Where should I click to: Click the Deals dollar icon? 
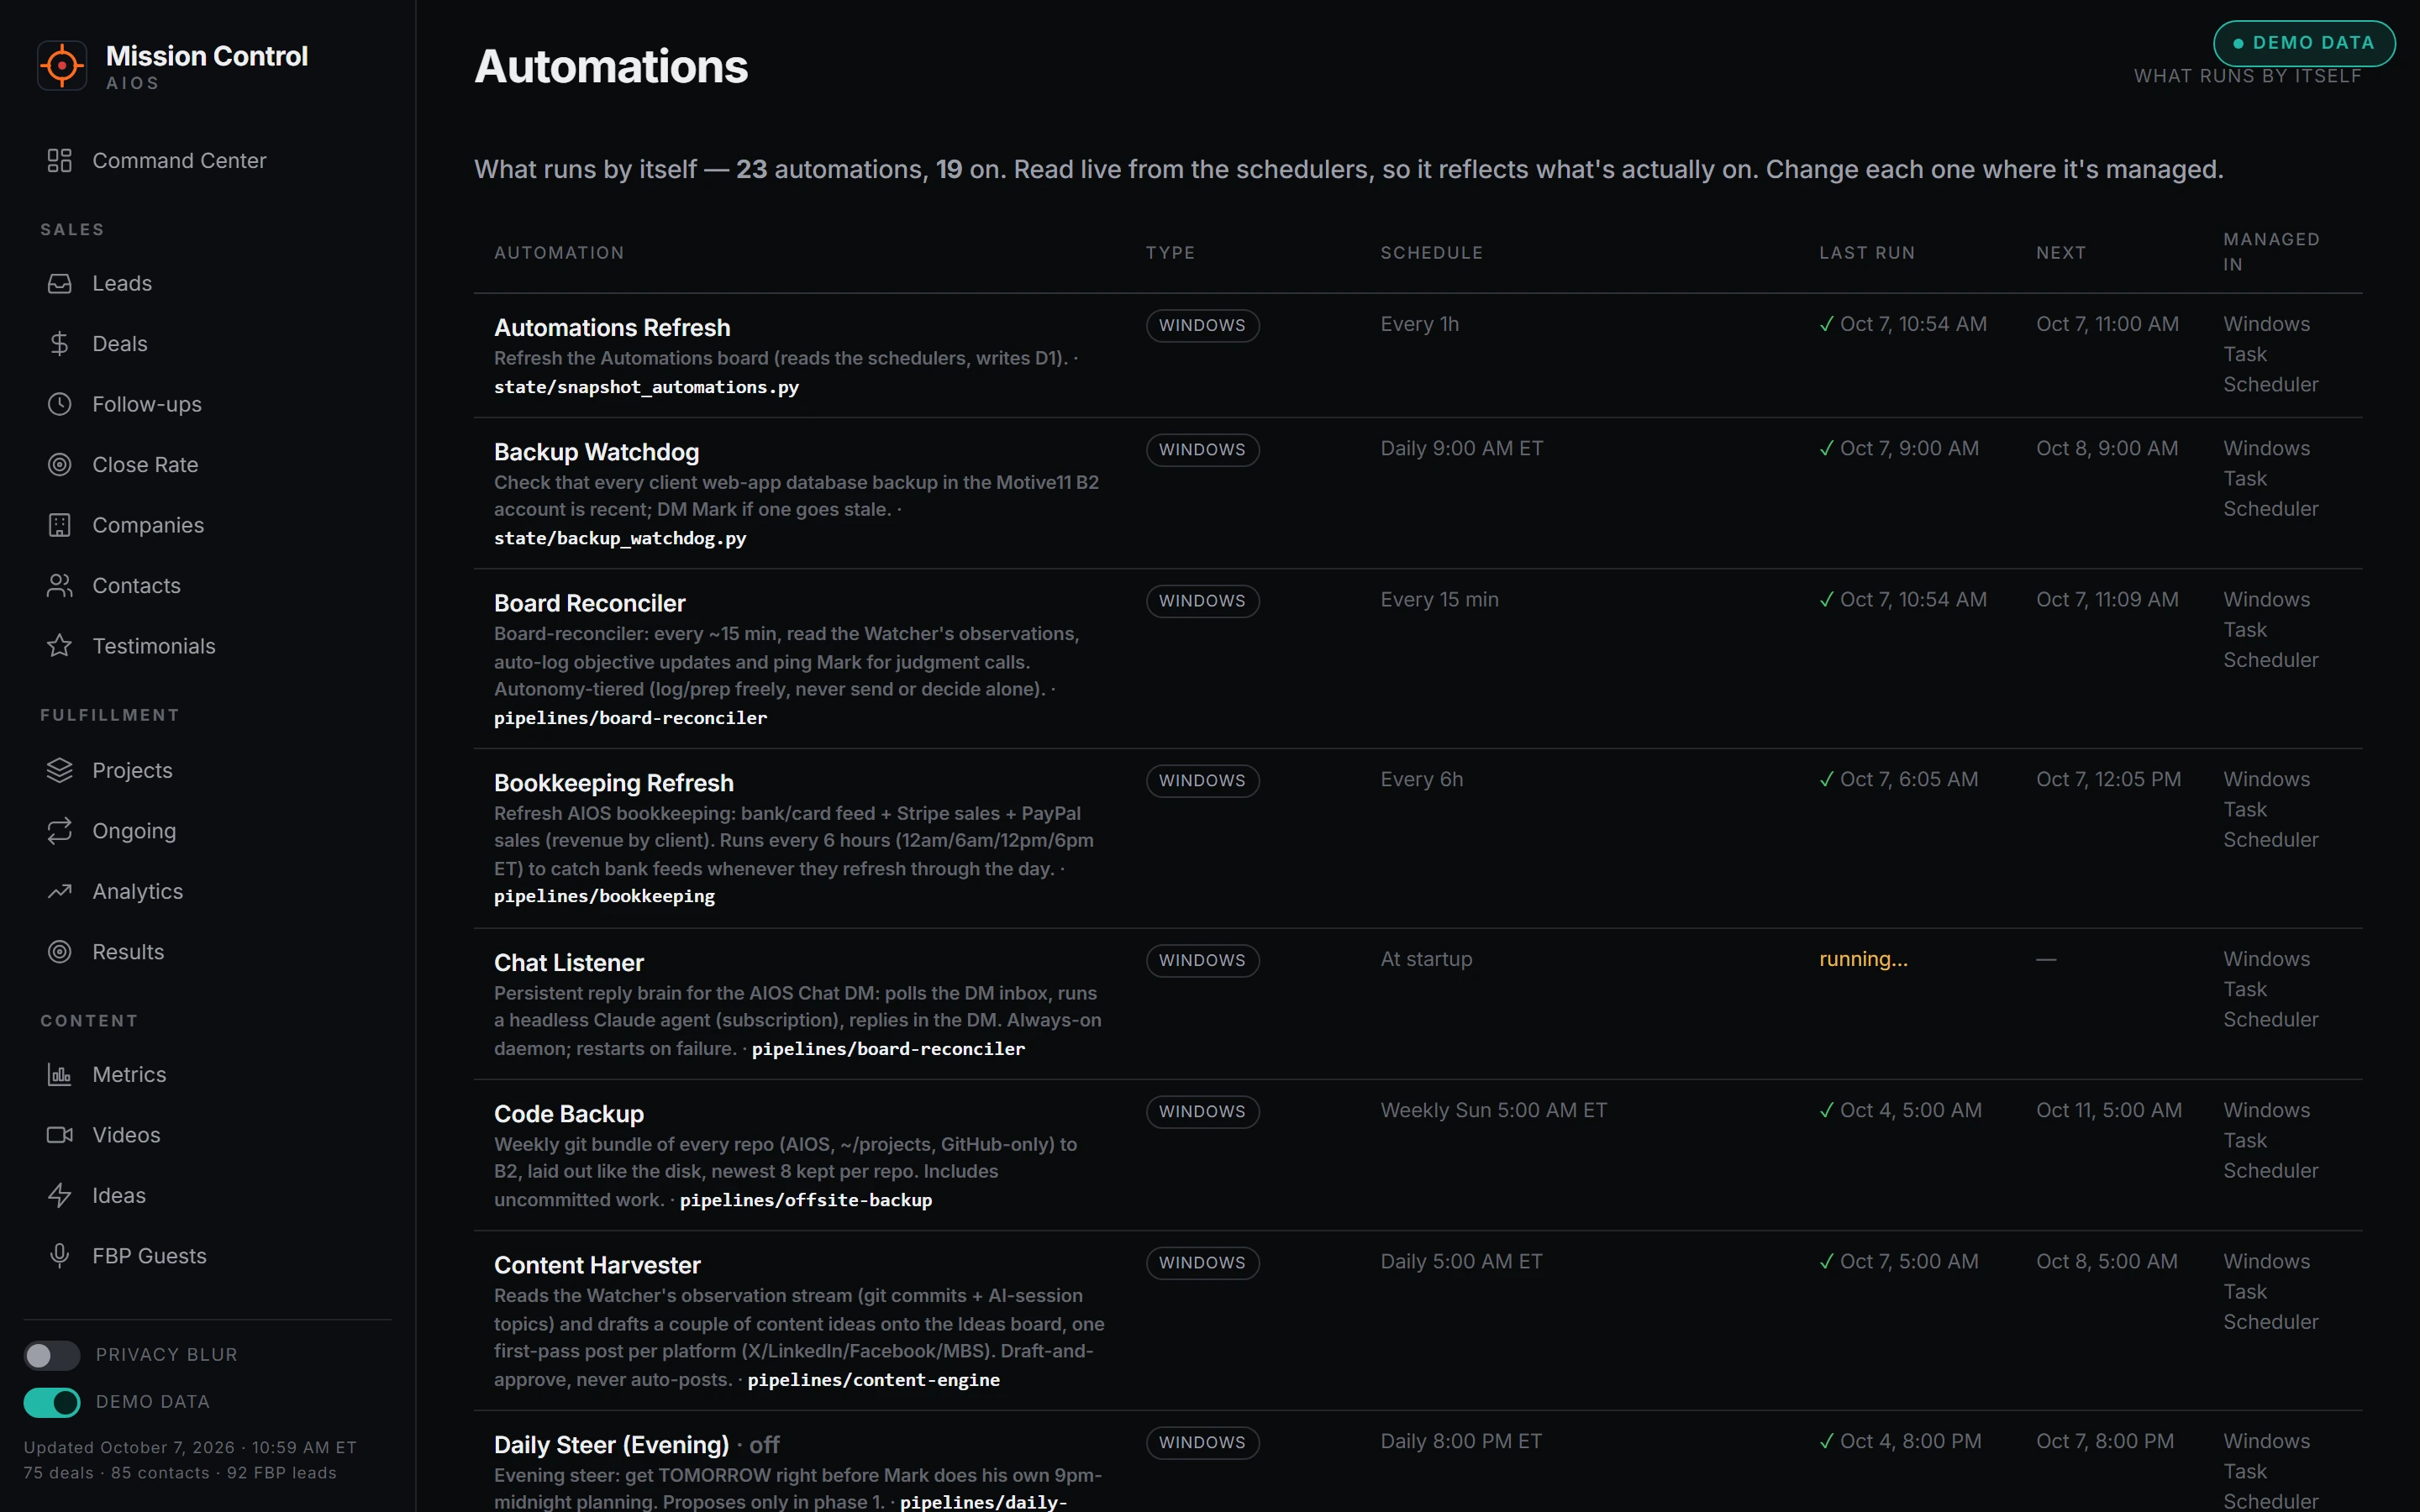pos(60,344)
